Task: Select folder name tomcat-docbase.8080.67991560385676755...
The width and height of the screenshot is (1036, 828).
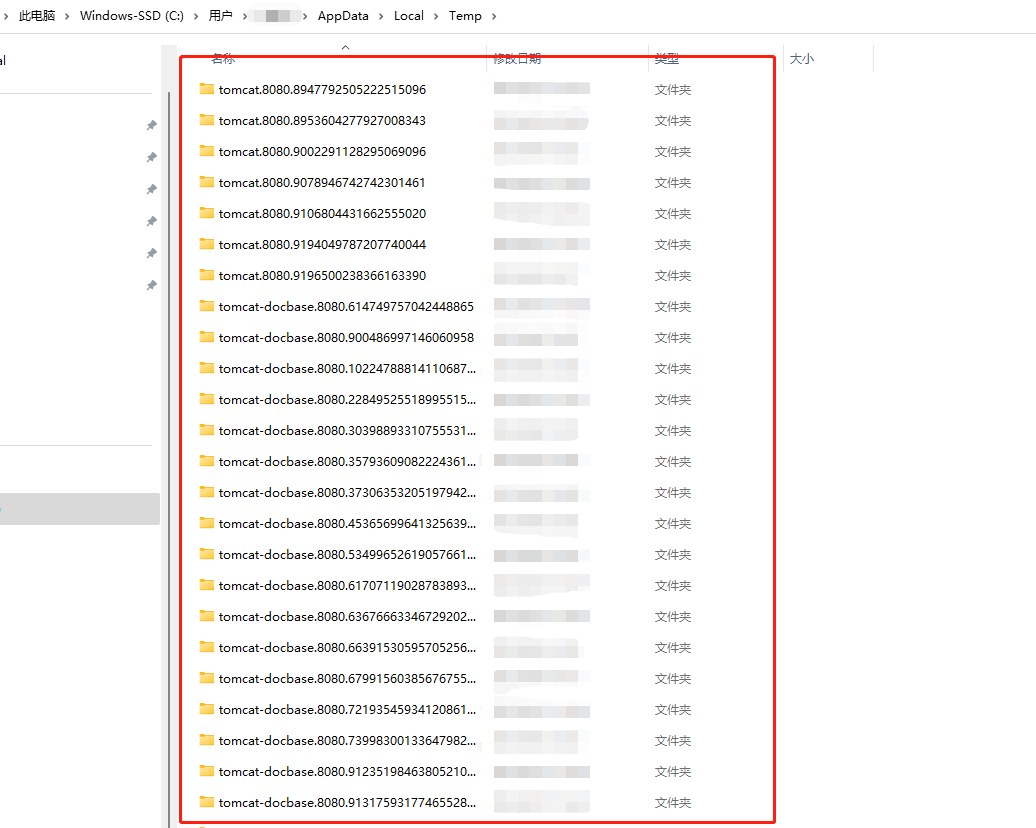Action: pyautogui.click(x=348, y=679)
